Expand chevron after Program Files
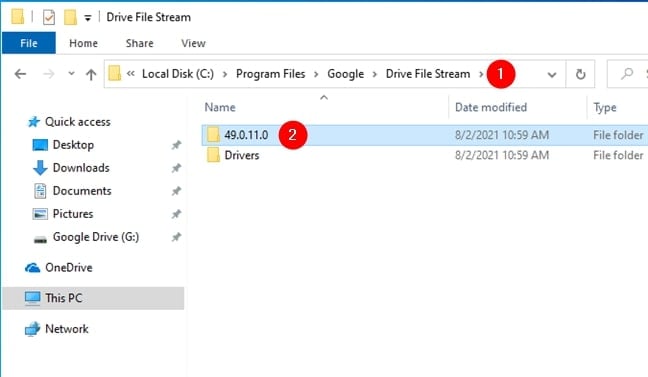The width and height of the screenshot is (648, 377). pos(316,74)
